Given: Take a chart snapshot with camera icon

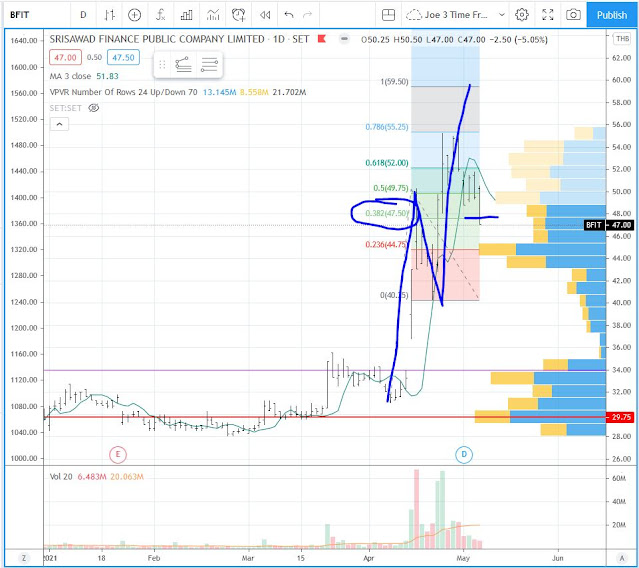Looking at the screenshot, I should (573, 15).
